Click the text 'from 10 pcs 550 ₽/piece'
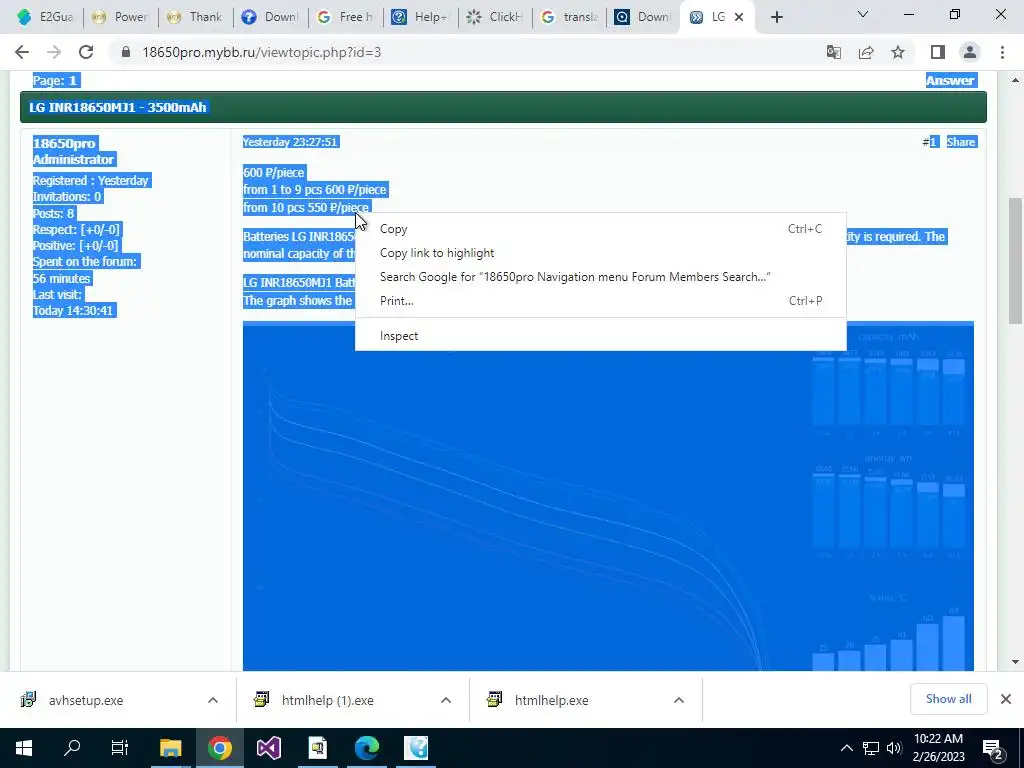1024x768 pixels. (306, 208)
